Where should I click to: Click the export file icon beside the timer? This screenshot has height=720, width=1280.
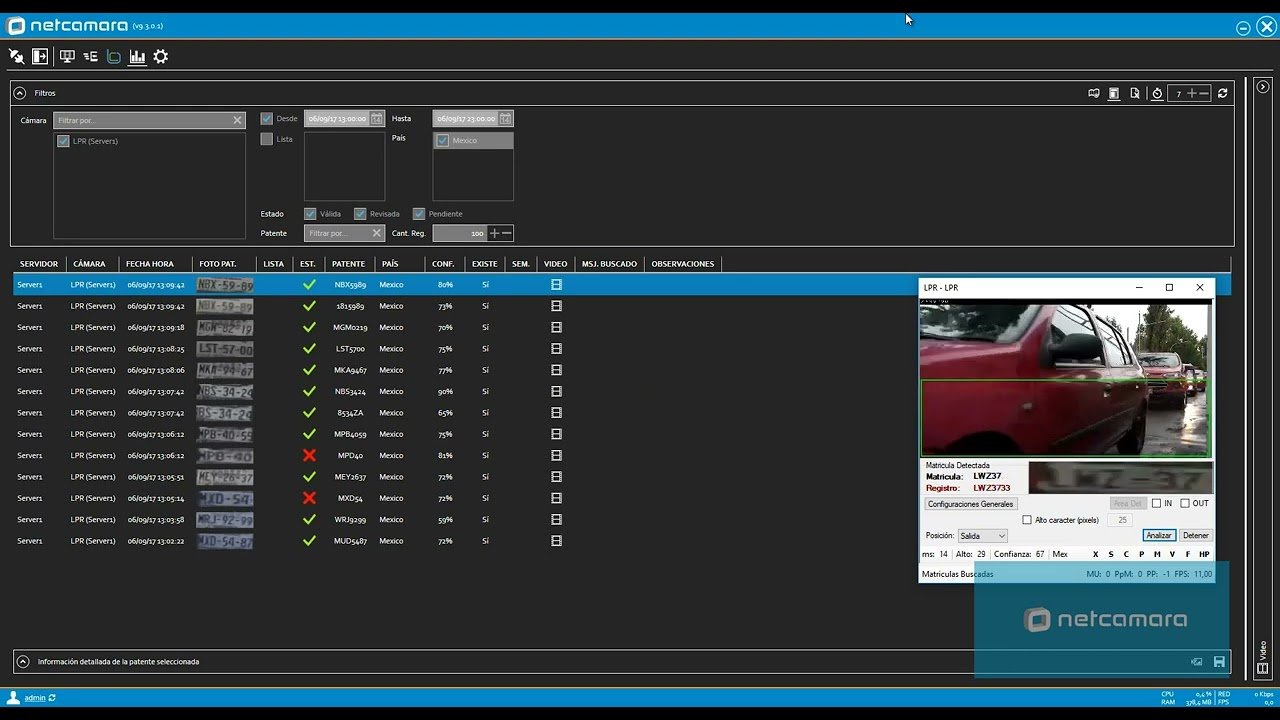[x=1135, y=93]
